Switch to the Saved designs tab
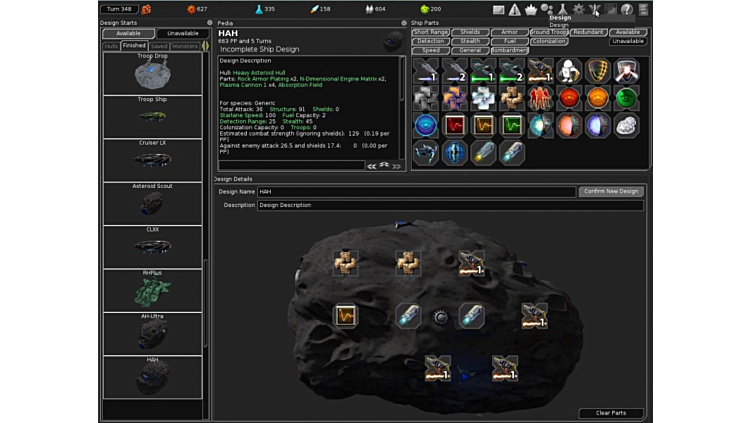Screen dimensions: 752x423 point(159,46)
